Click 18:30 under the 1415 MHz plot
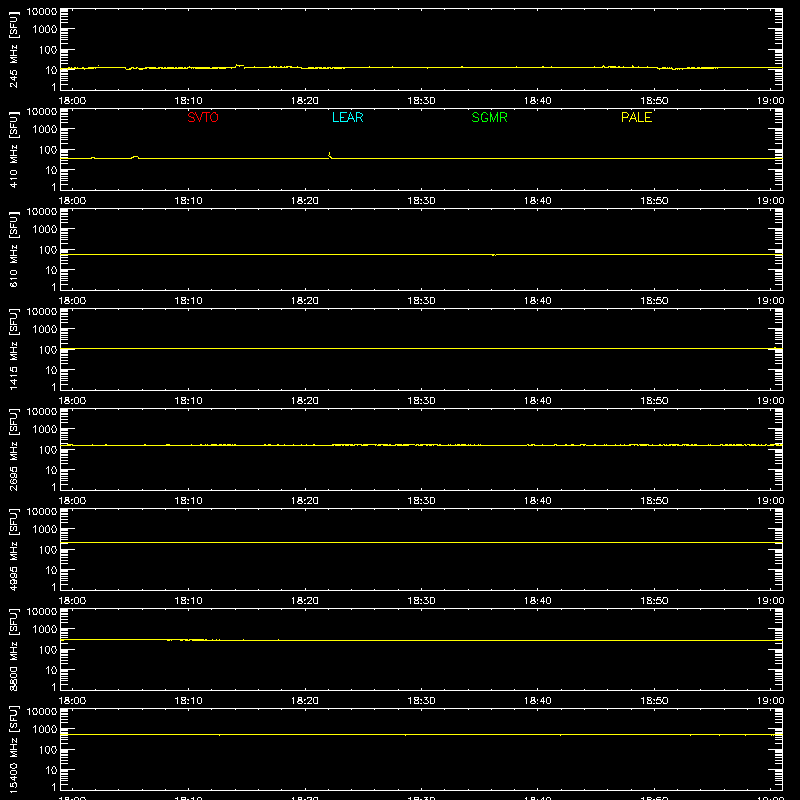 click(421, 401)
